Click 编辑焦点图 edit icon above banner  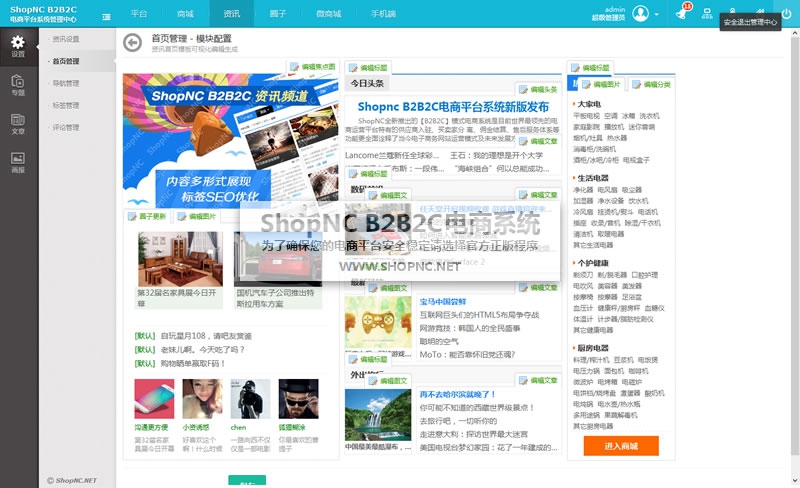point(313,66)
